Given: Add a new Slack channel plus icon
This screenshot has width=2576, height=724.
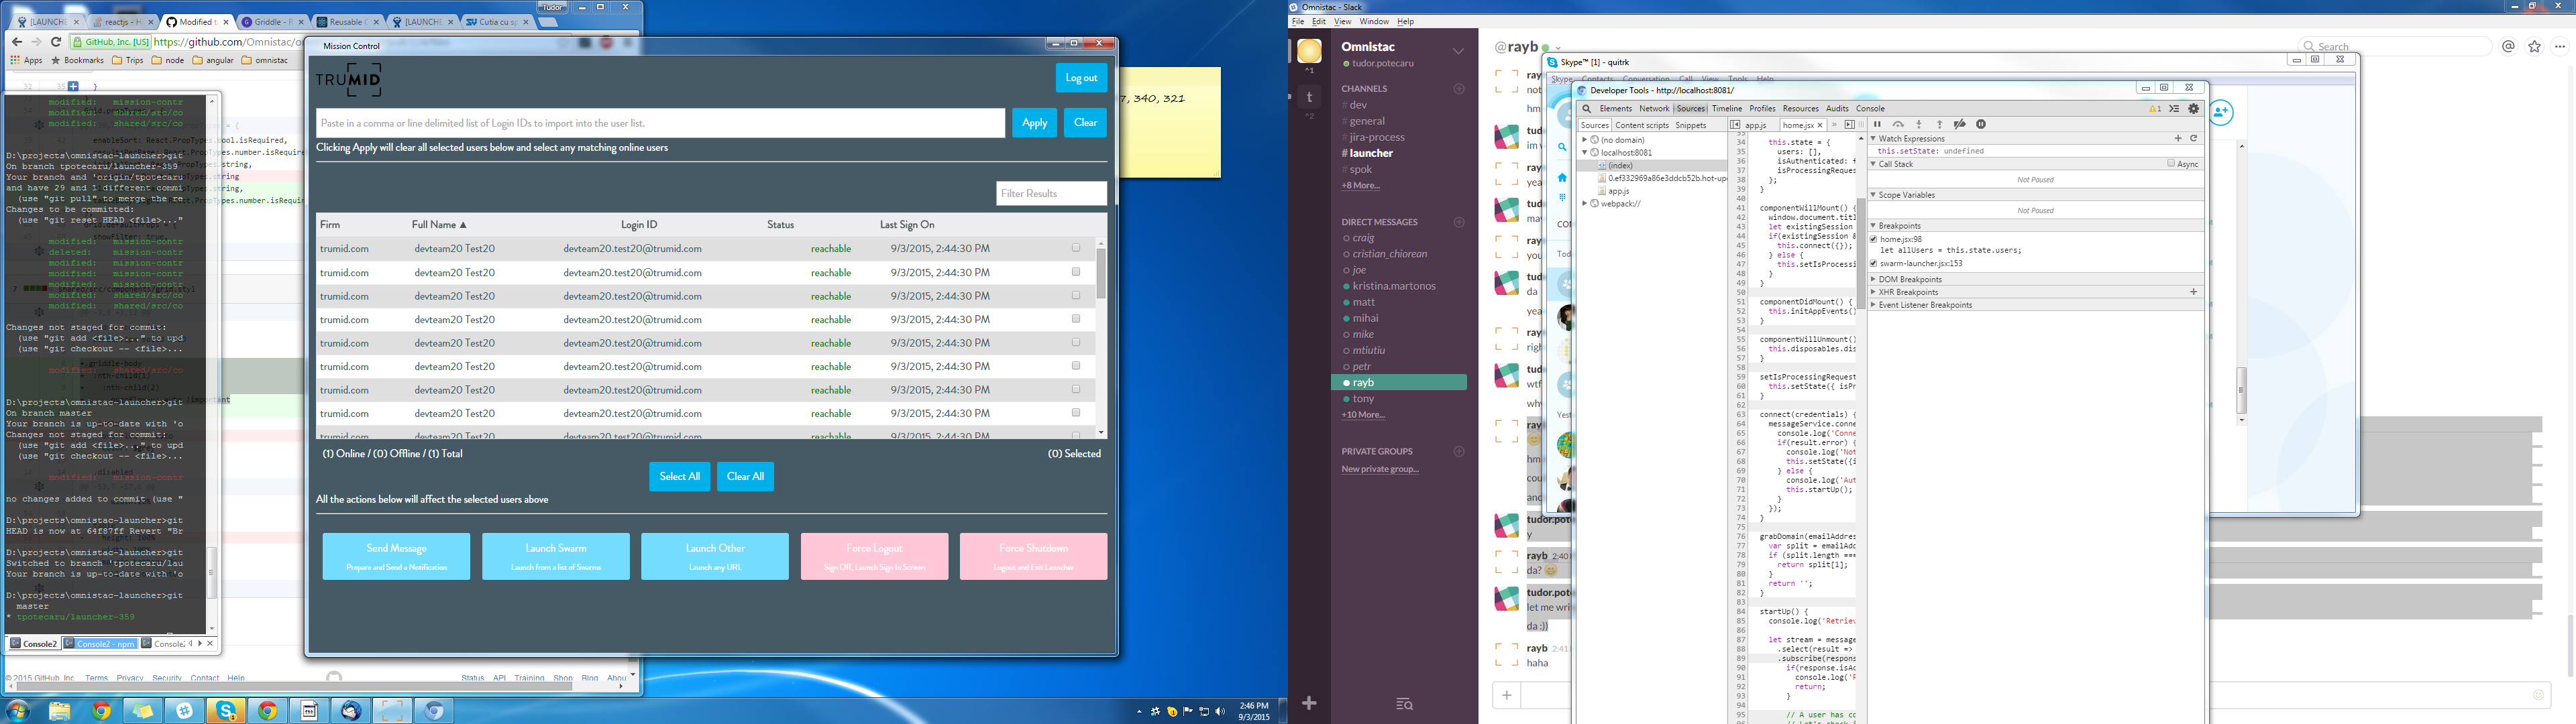Looking at the screenshot, I should point(1459,89).
